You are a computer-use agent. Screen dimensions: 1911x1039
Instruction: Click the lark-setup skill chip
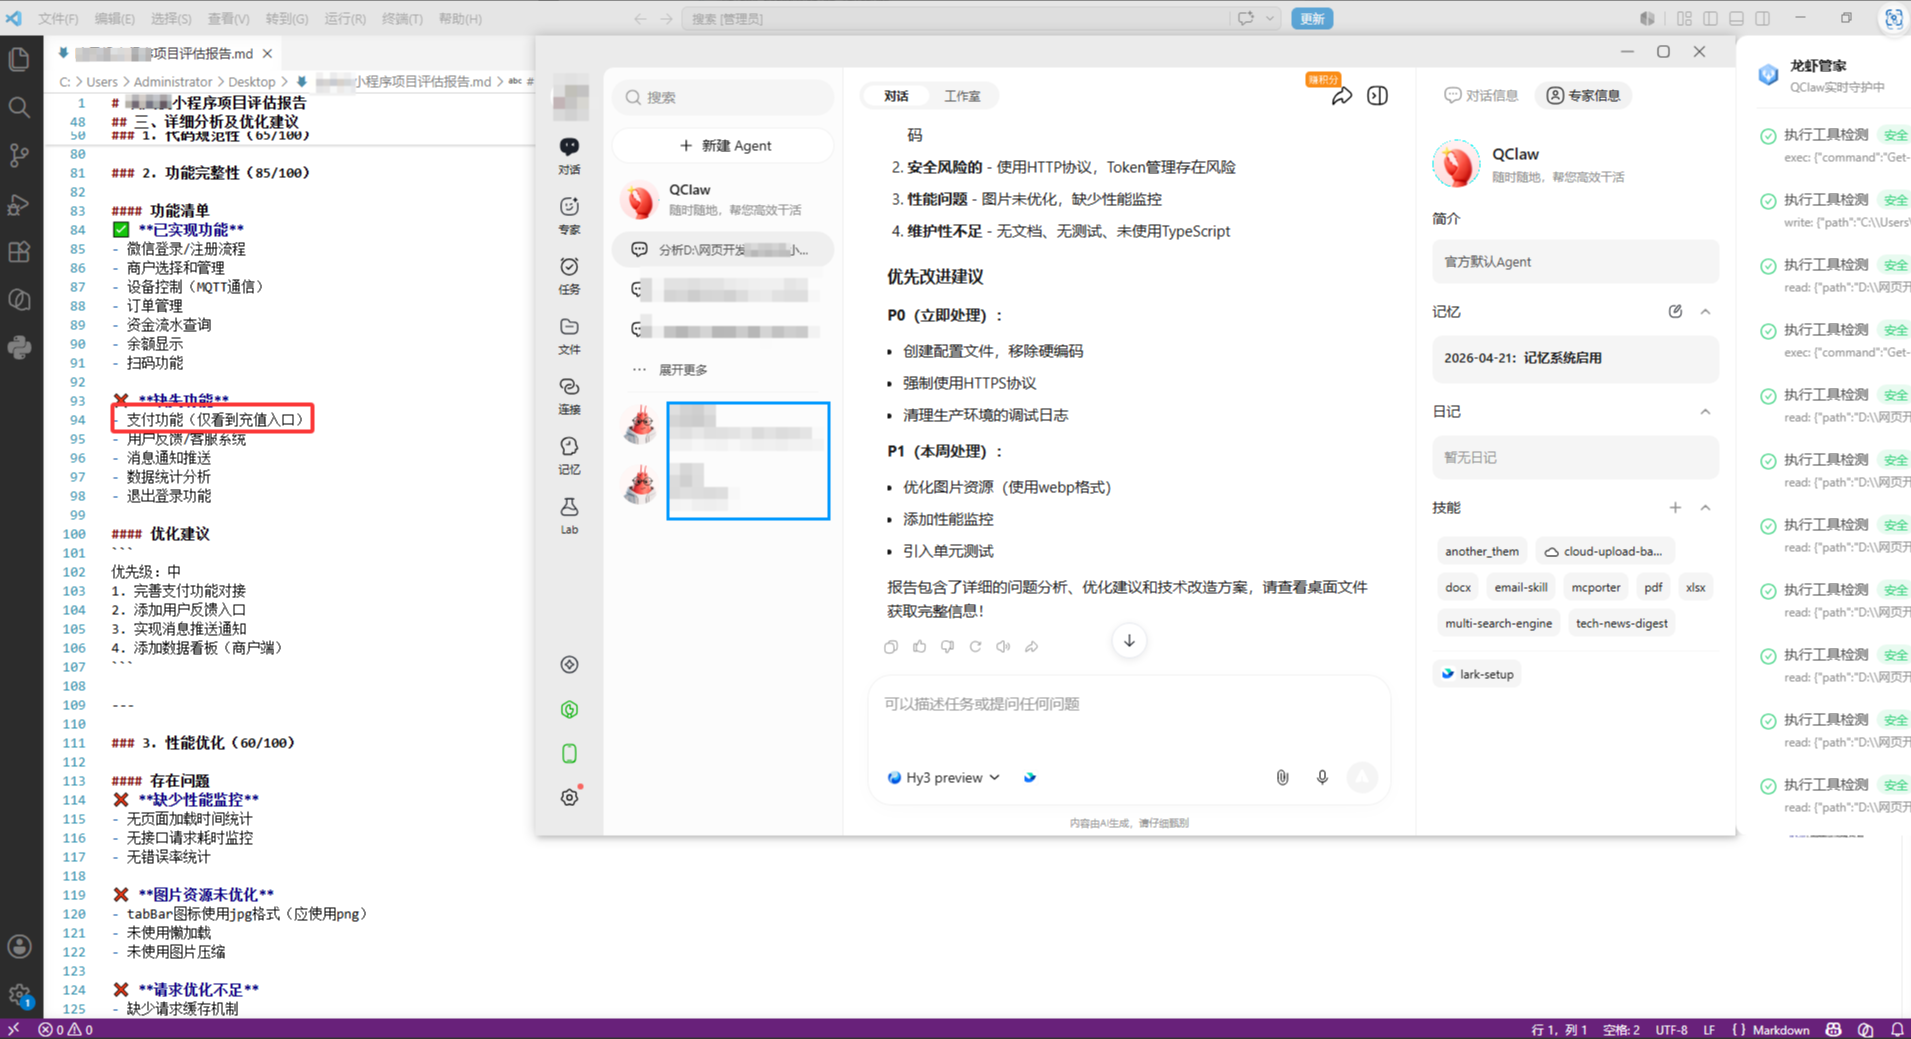[x=1476, y=674]
